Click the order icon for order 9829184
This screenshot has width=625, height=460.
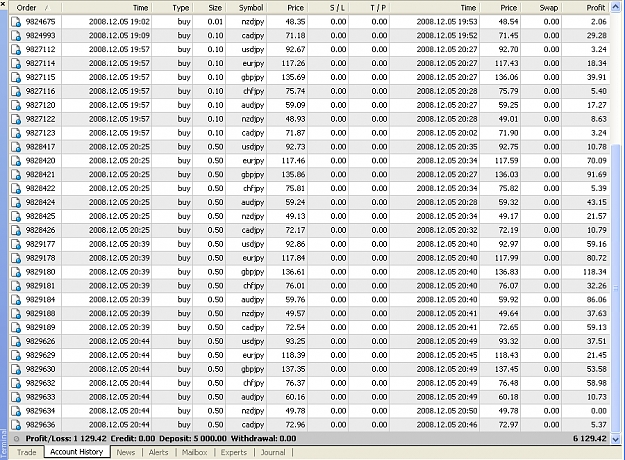[x=16, y=300]
